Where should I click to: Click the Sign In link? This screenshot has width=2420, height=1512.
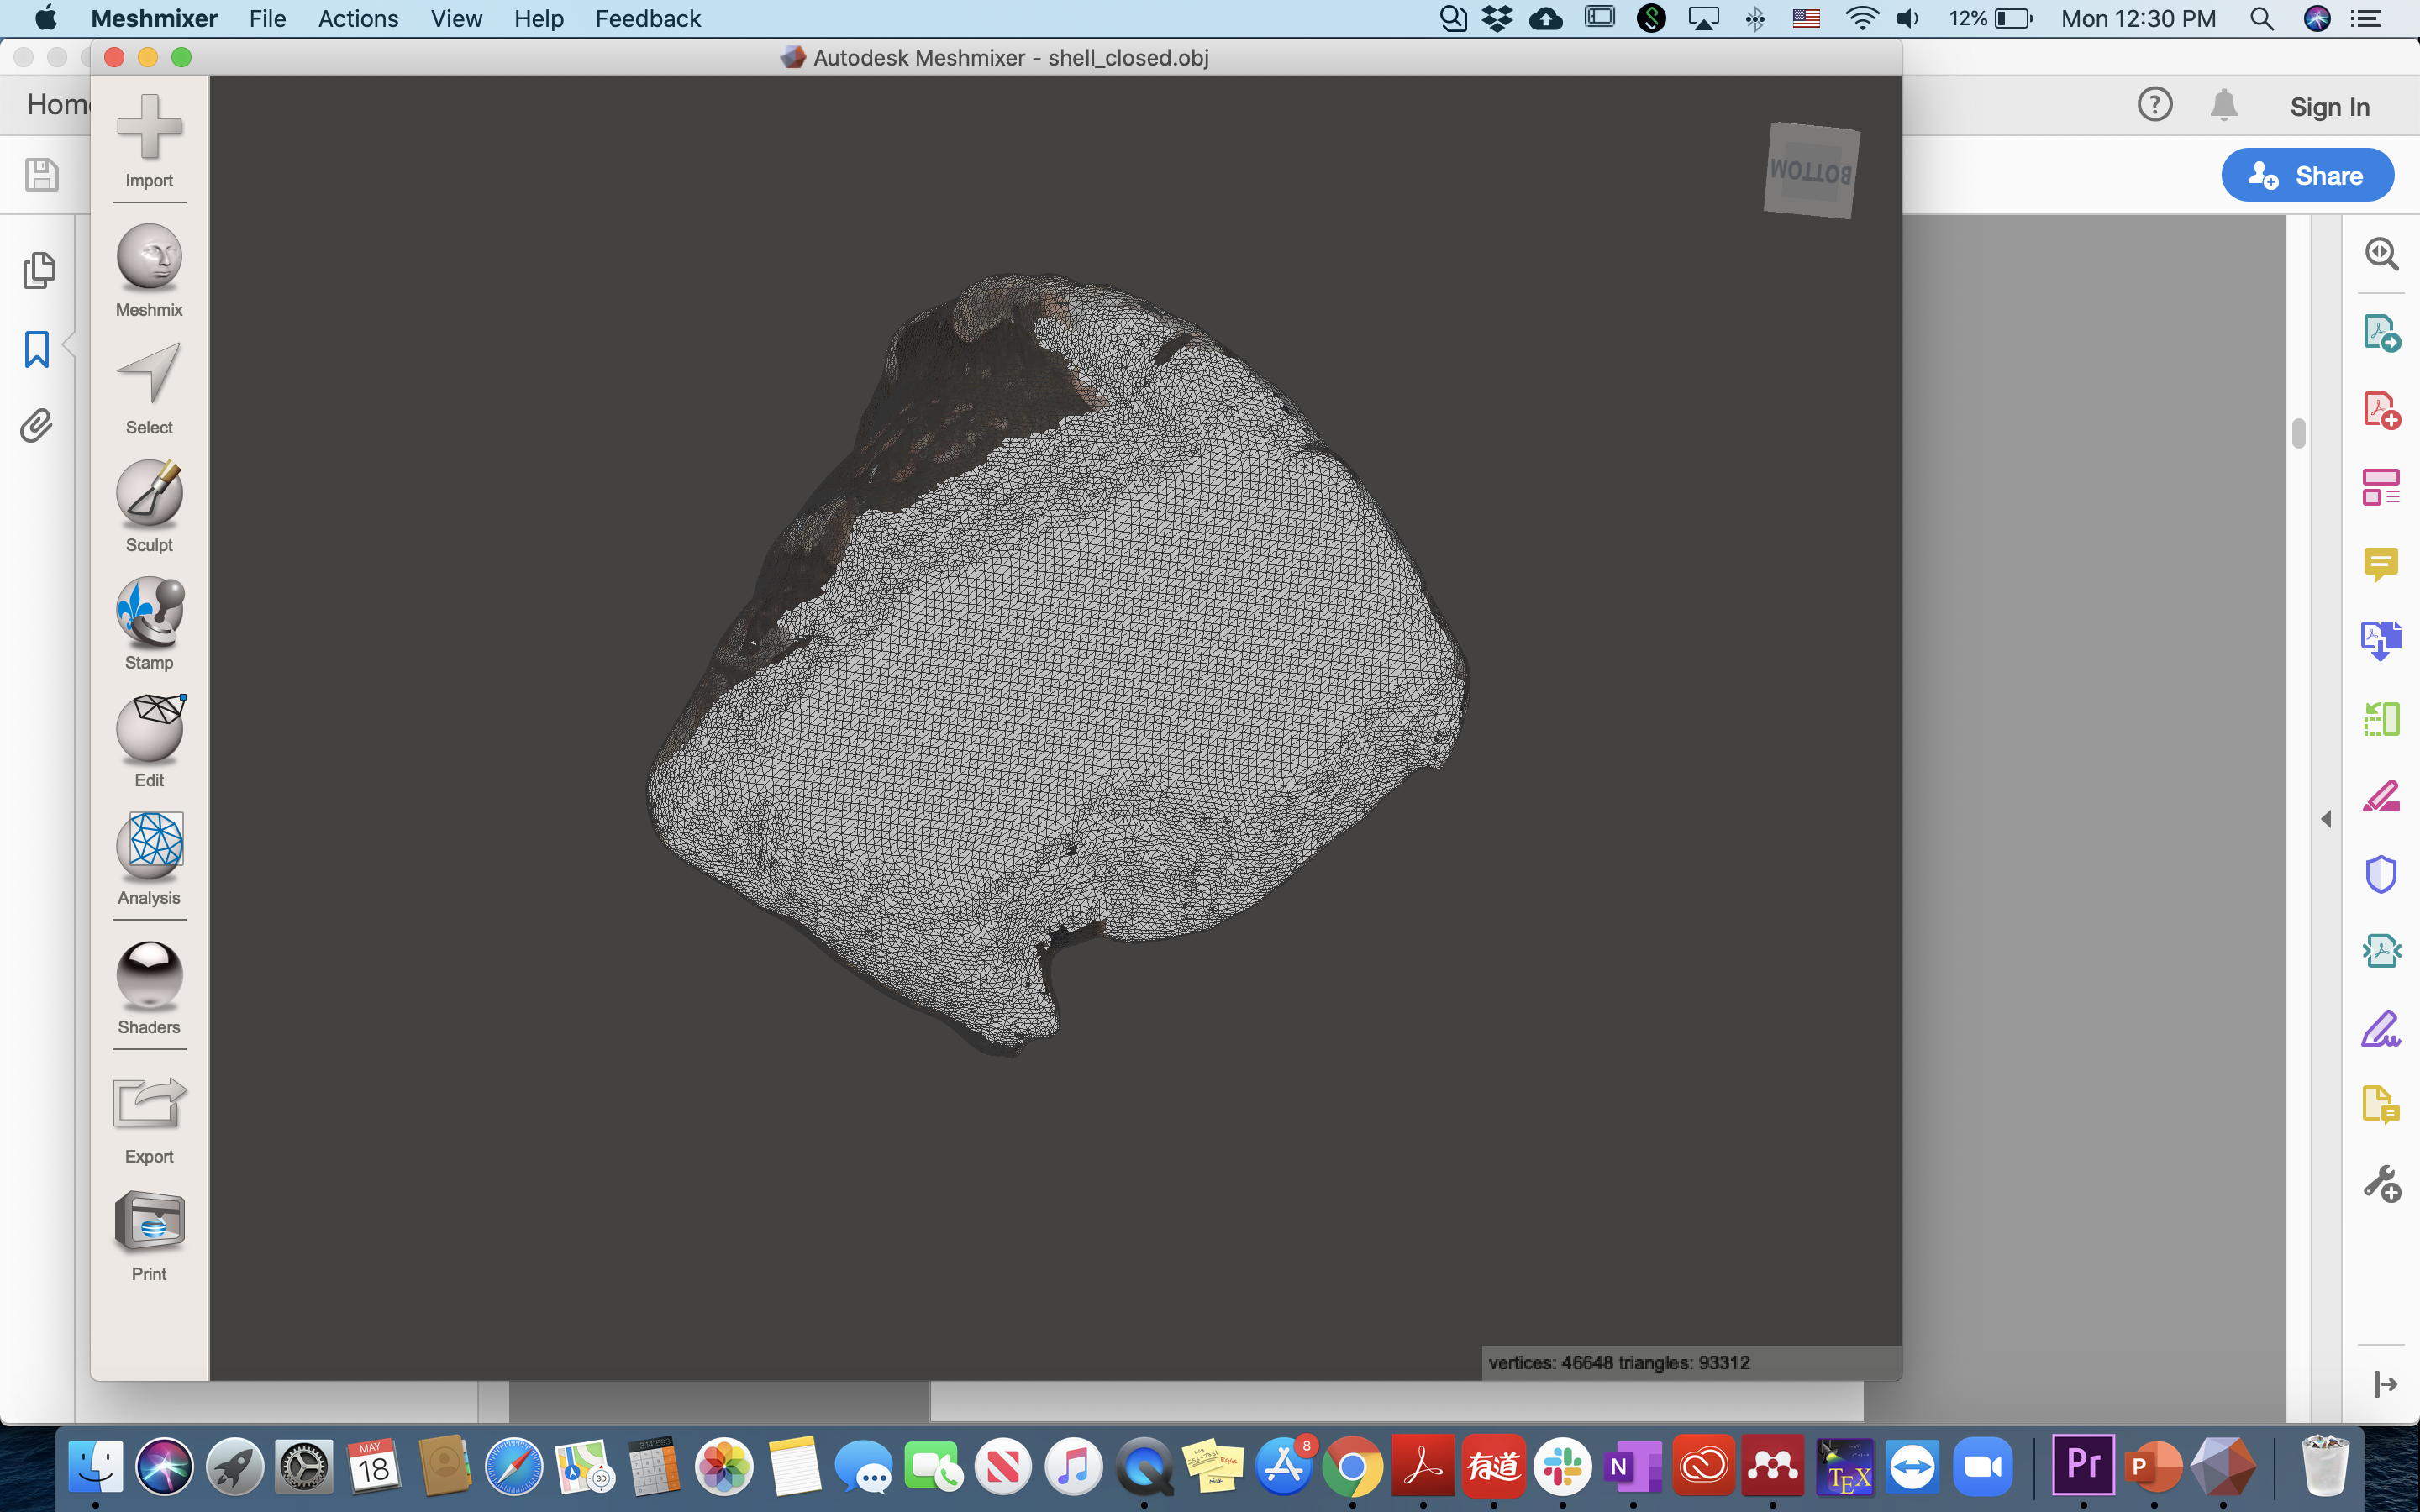[2329, 107]
